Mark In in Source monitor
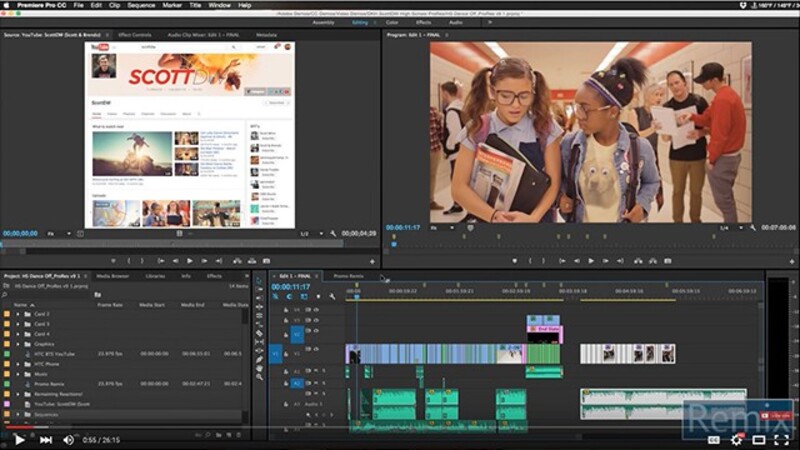 (x=128, y=261)
